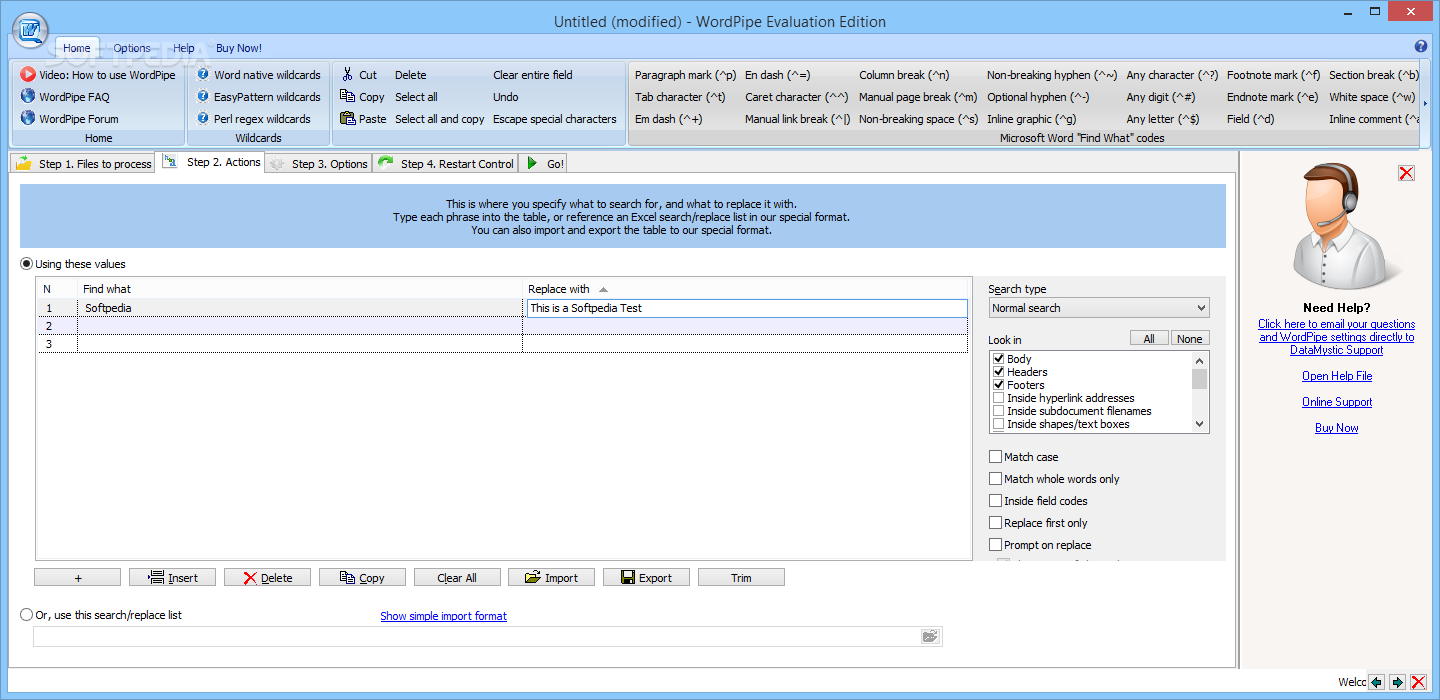Click Look in list scroll down arrow
The width and height of the screenshot is (1440, 700).
[x=1200, y=424]
